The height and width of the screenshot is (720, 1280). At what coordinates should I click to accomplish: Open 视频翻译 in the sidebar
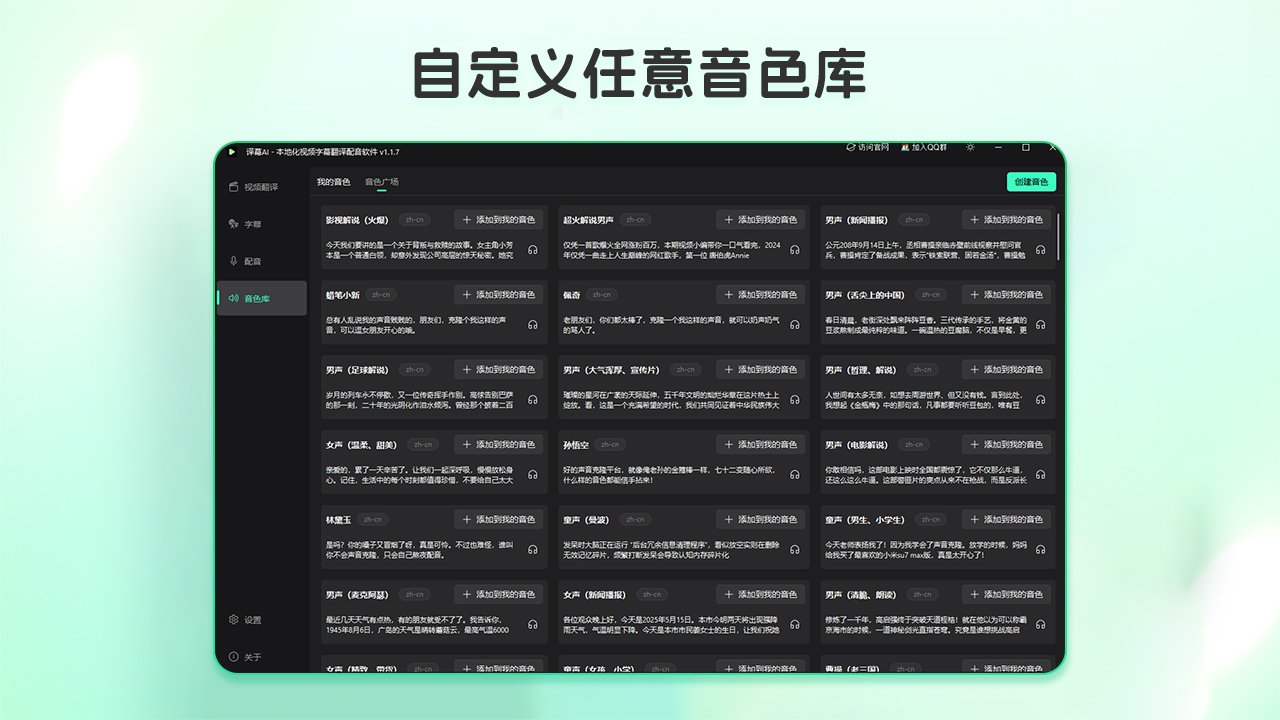262,187
